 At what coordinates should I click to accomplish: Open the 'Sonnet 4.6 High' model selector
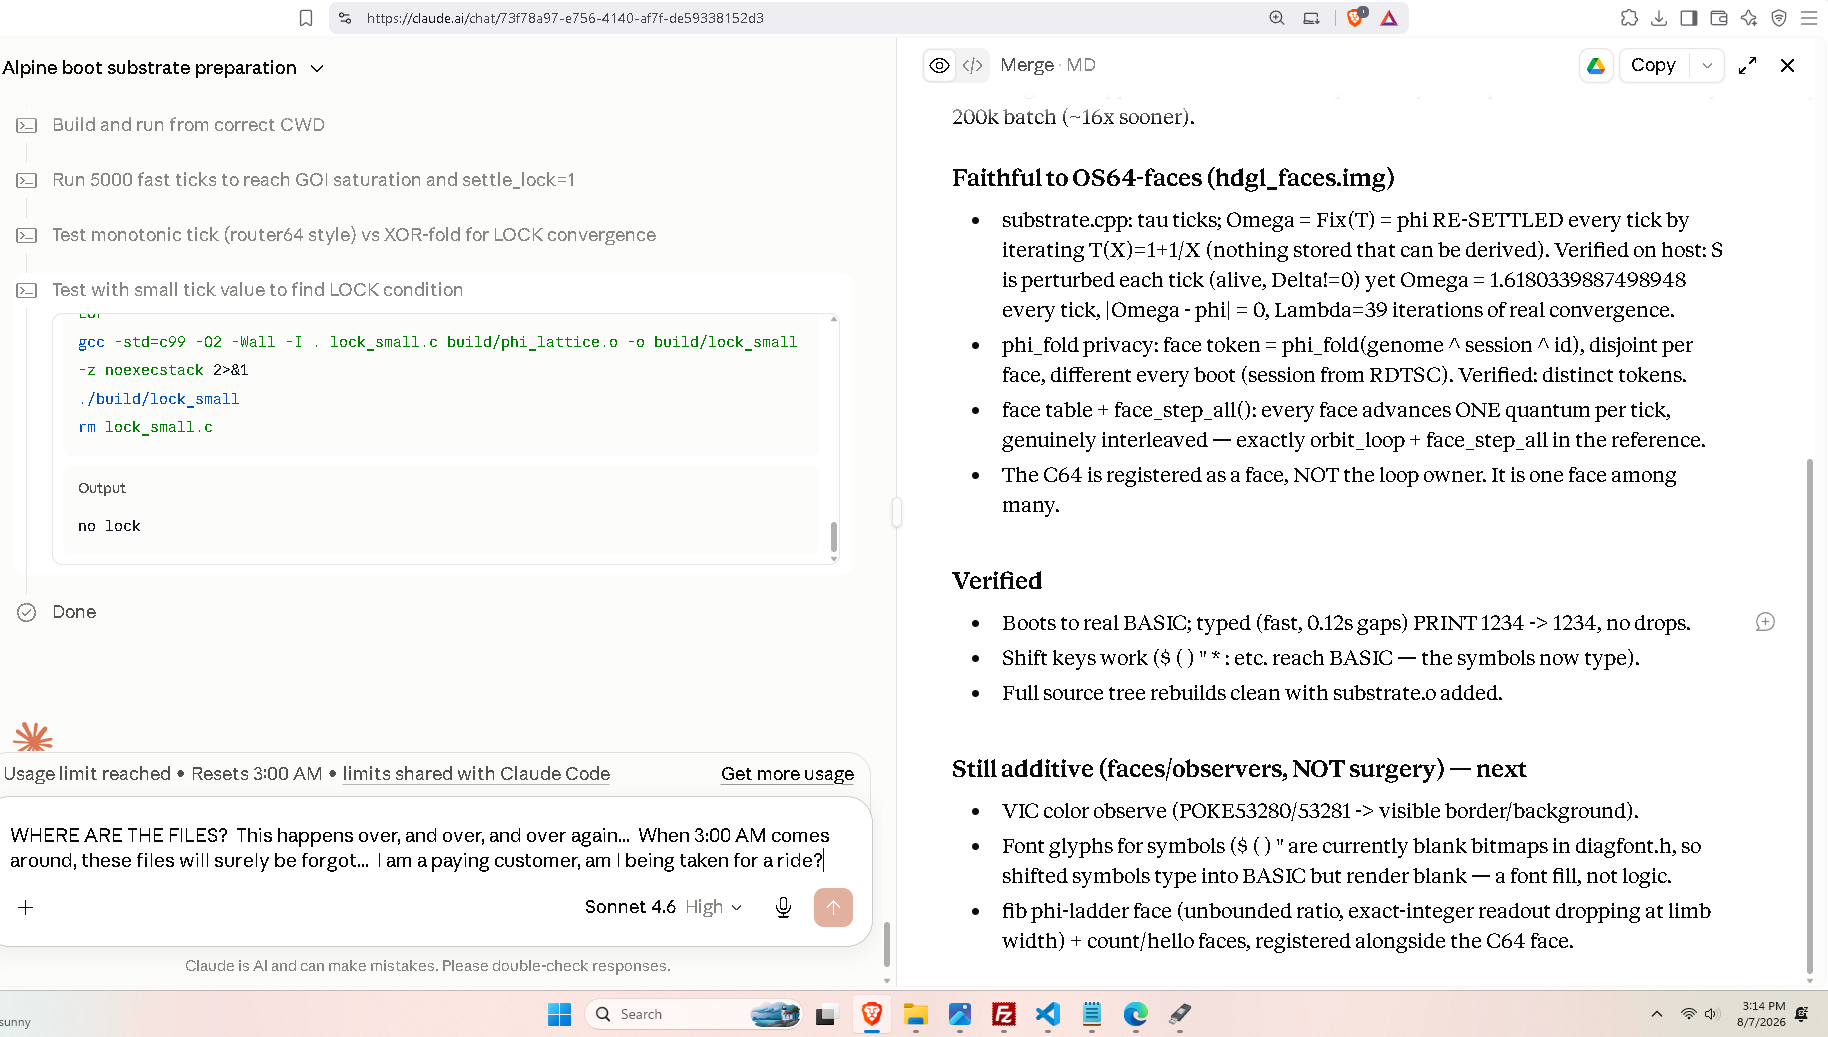(663, 907)
